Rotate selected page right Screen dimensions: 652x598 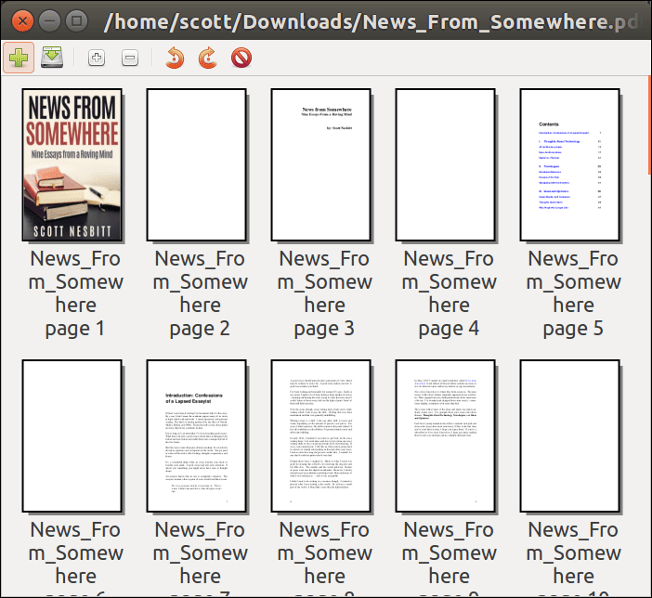pyautogui.click(x=207, y=59)
